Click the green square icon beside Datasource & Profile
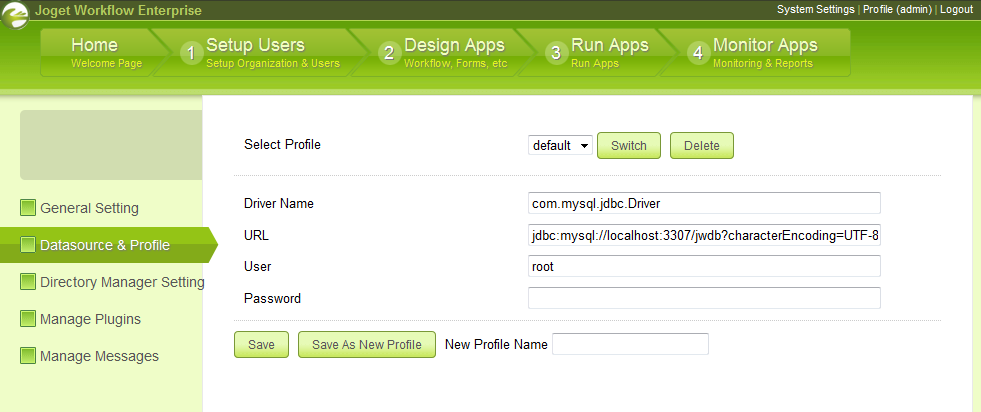 click(28, 244)
